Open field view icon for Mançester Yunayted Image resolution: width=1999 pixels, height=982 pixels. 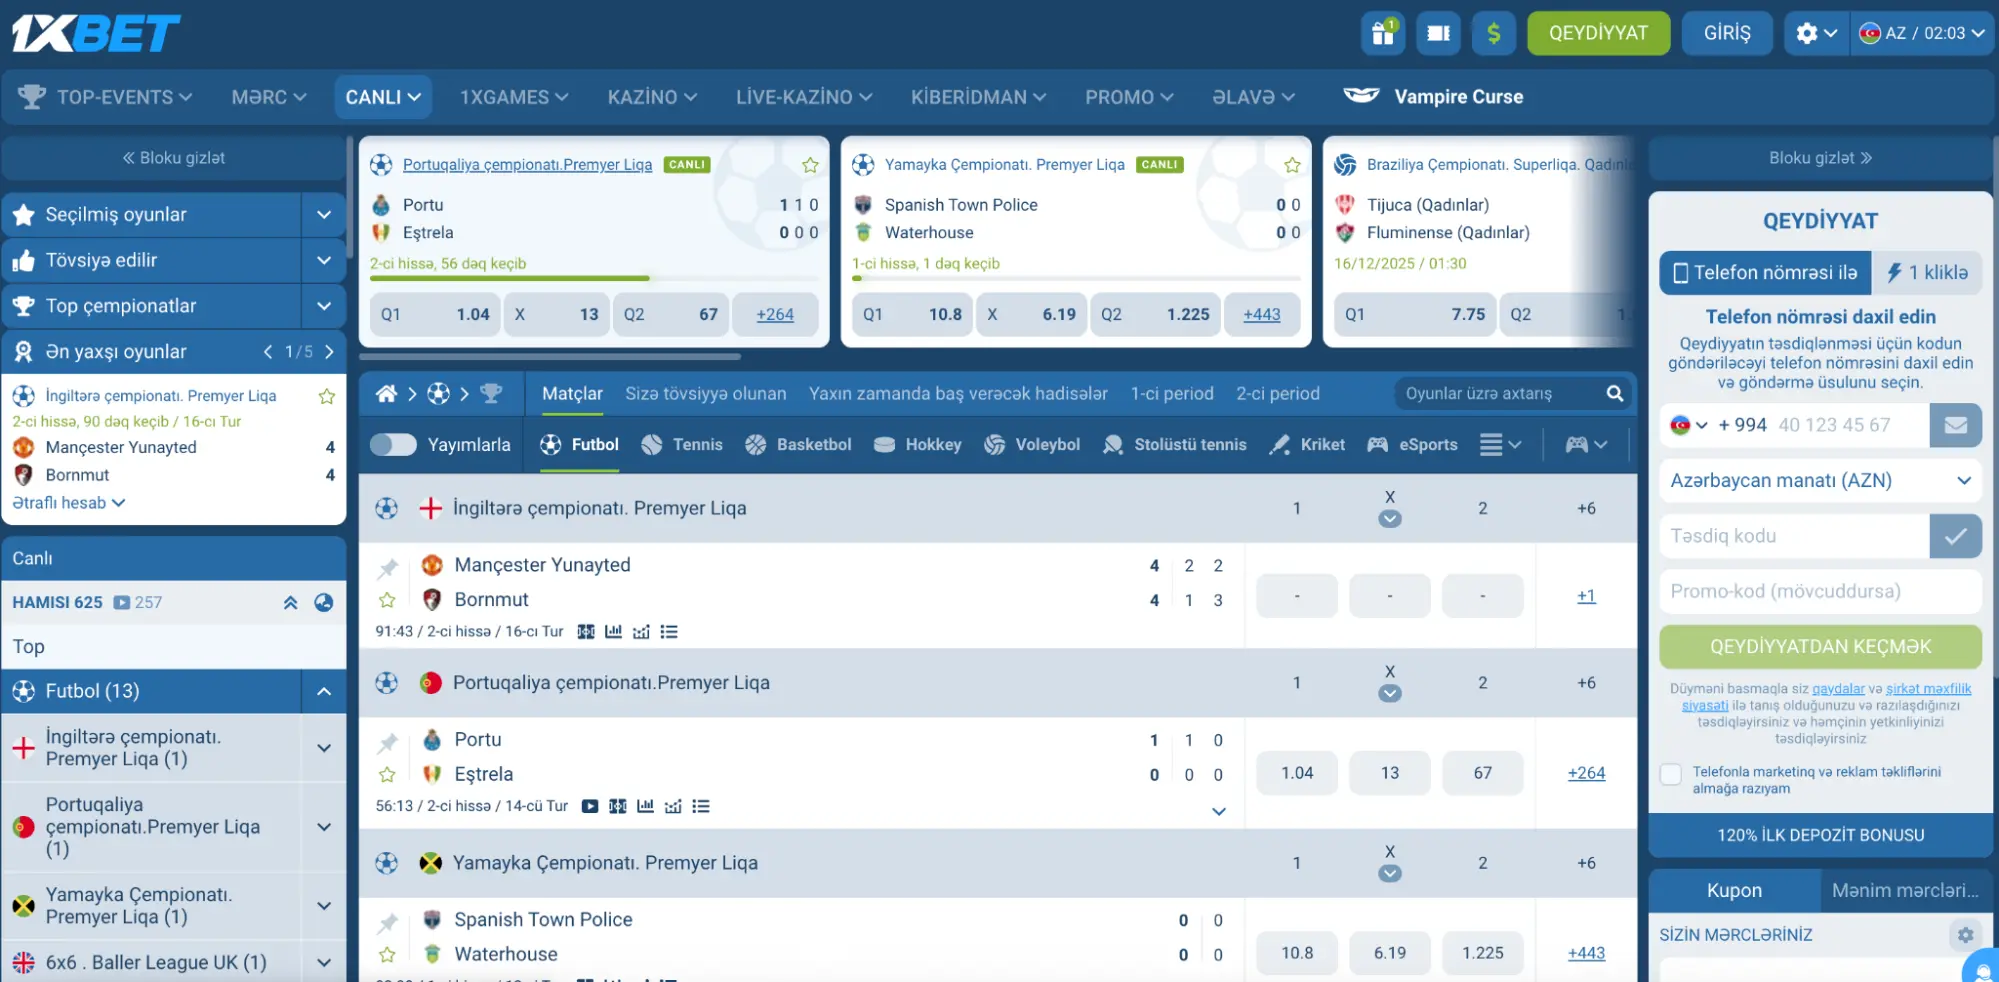[x=586, y=632]
